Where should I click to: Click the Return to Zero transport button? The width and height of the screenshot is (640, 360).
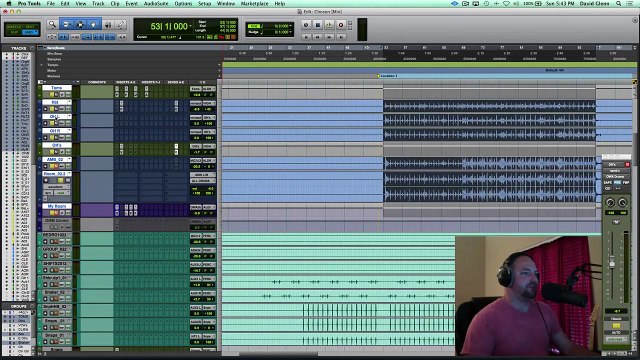pyautogui.click(x=306, y=37)
